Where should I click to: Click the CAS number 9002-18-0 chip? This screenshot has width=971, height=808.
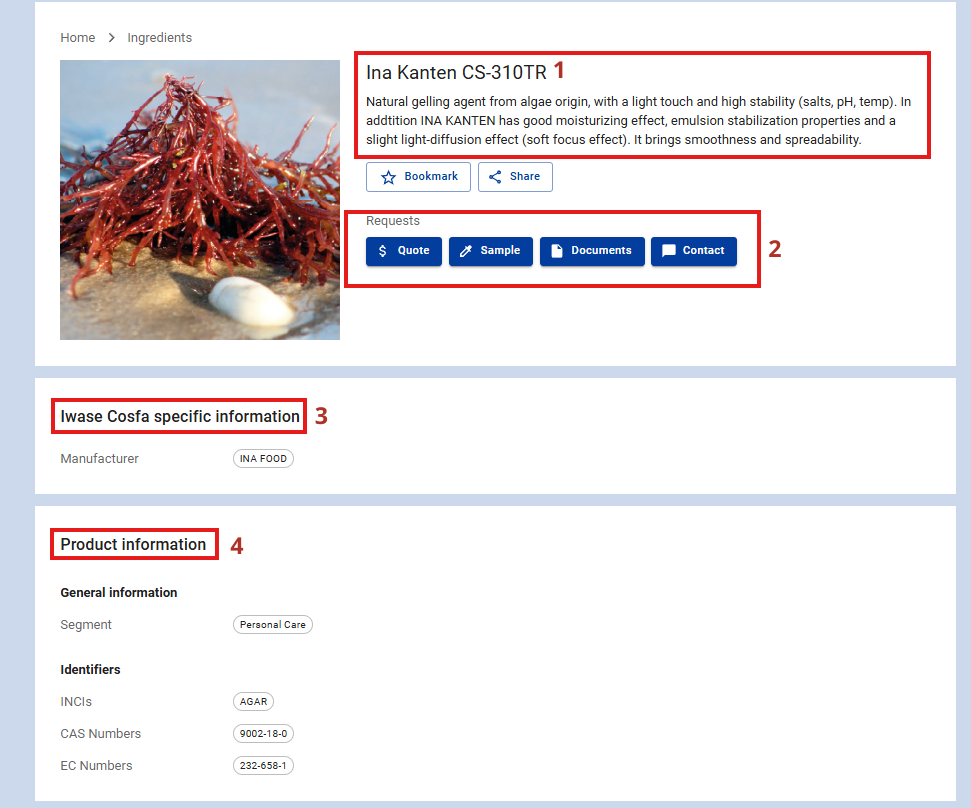click(263, 734)
